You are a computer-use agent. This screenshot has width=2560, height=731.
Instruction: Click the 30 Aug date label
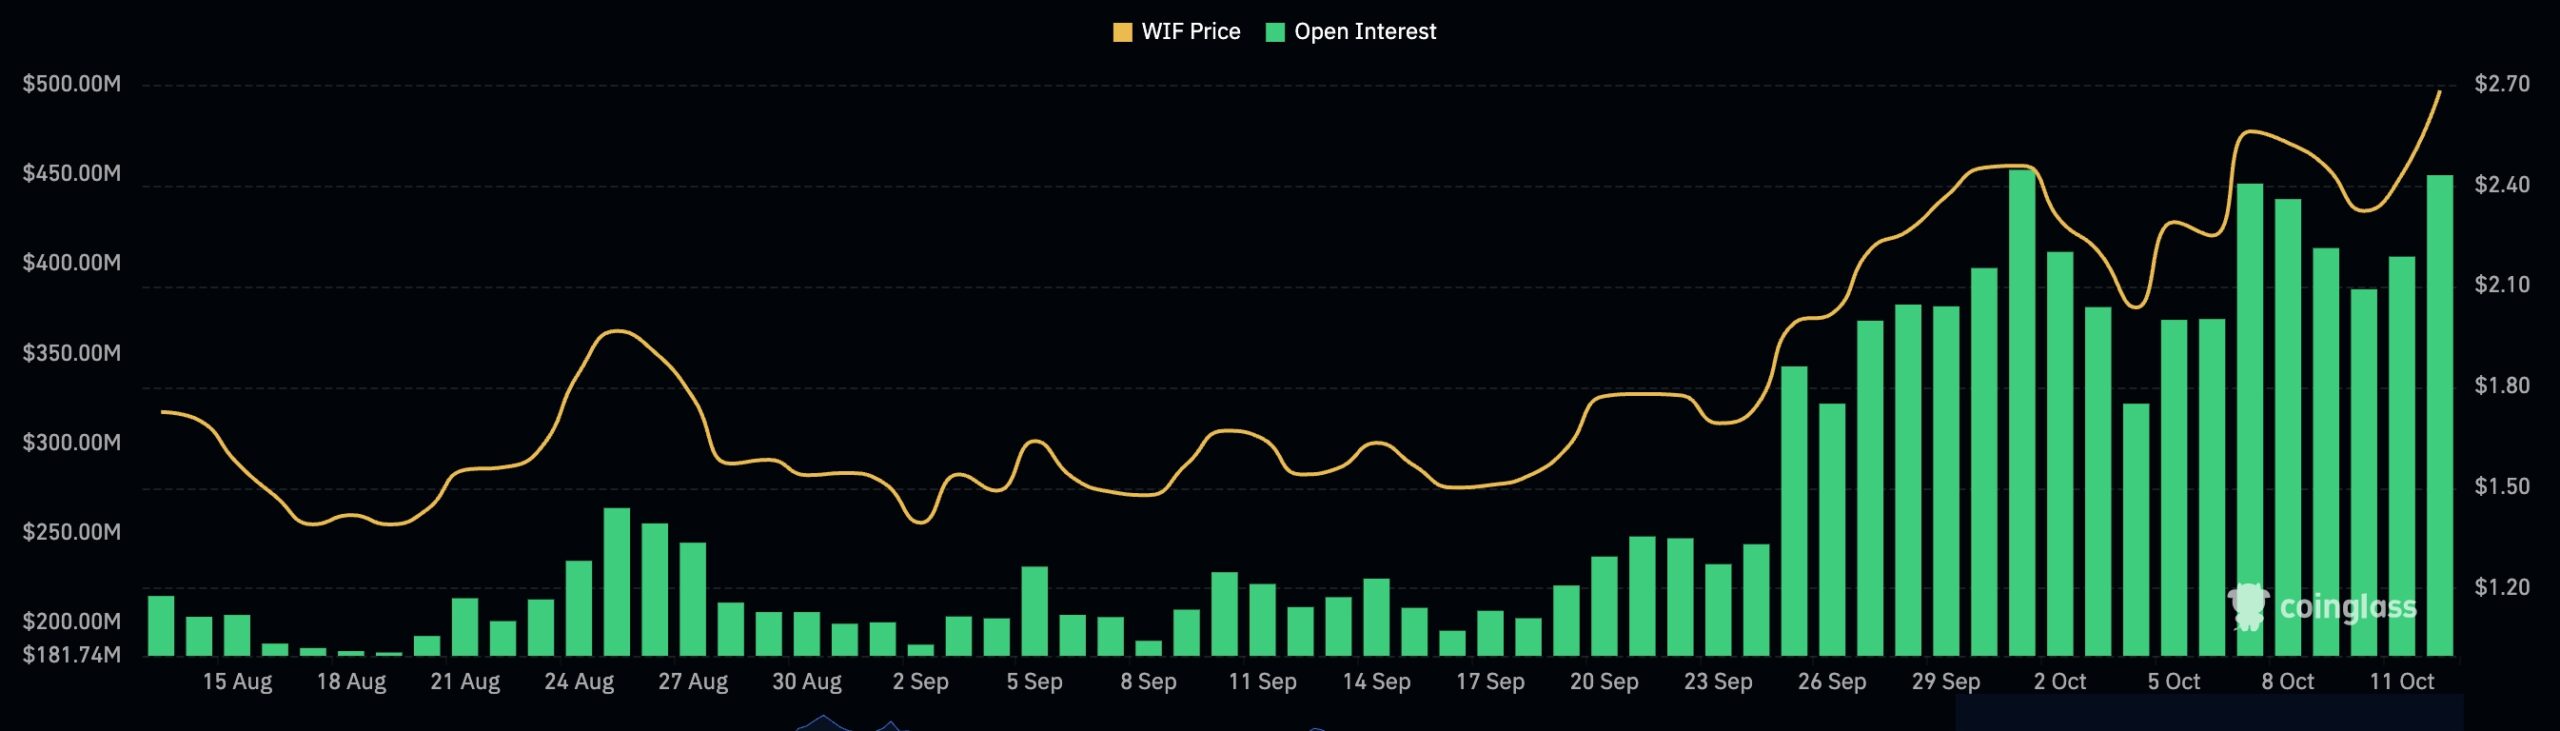click(x=807, y=682)
